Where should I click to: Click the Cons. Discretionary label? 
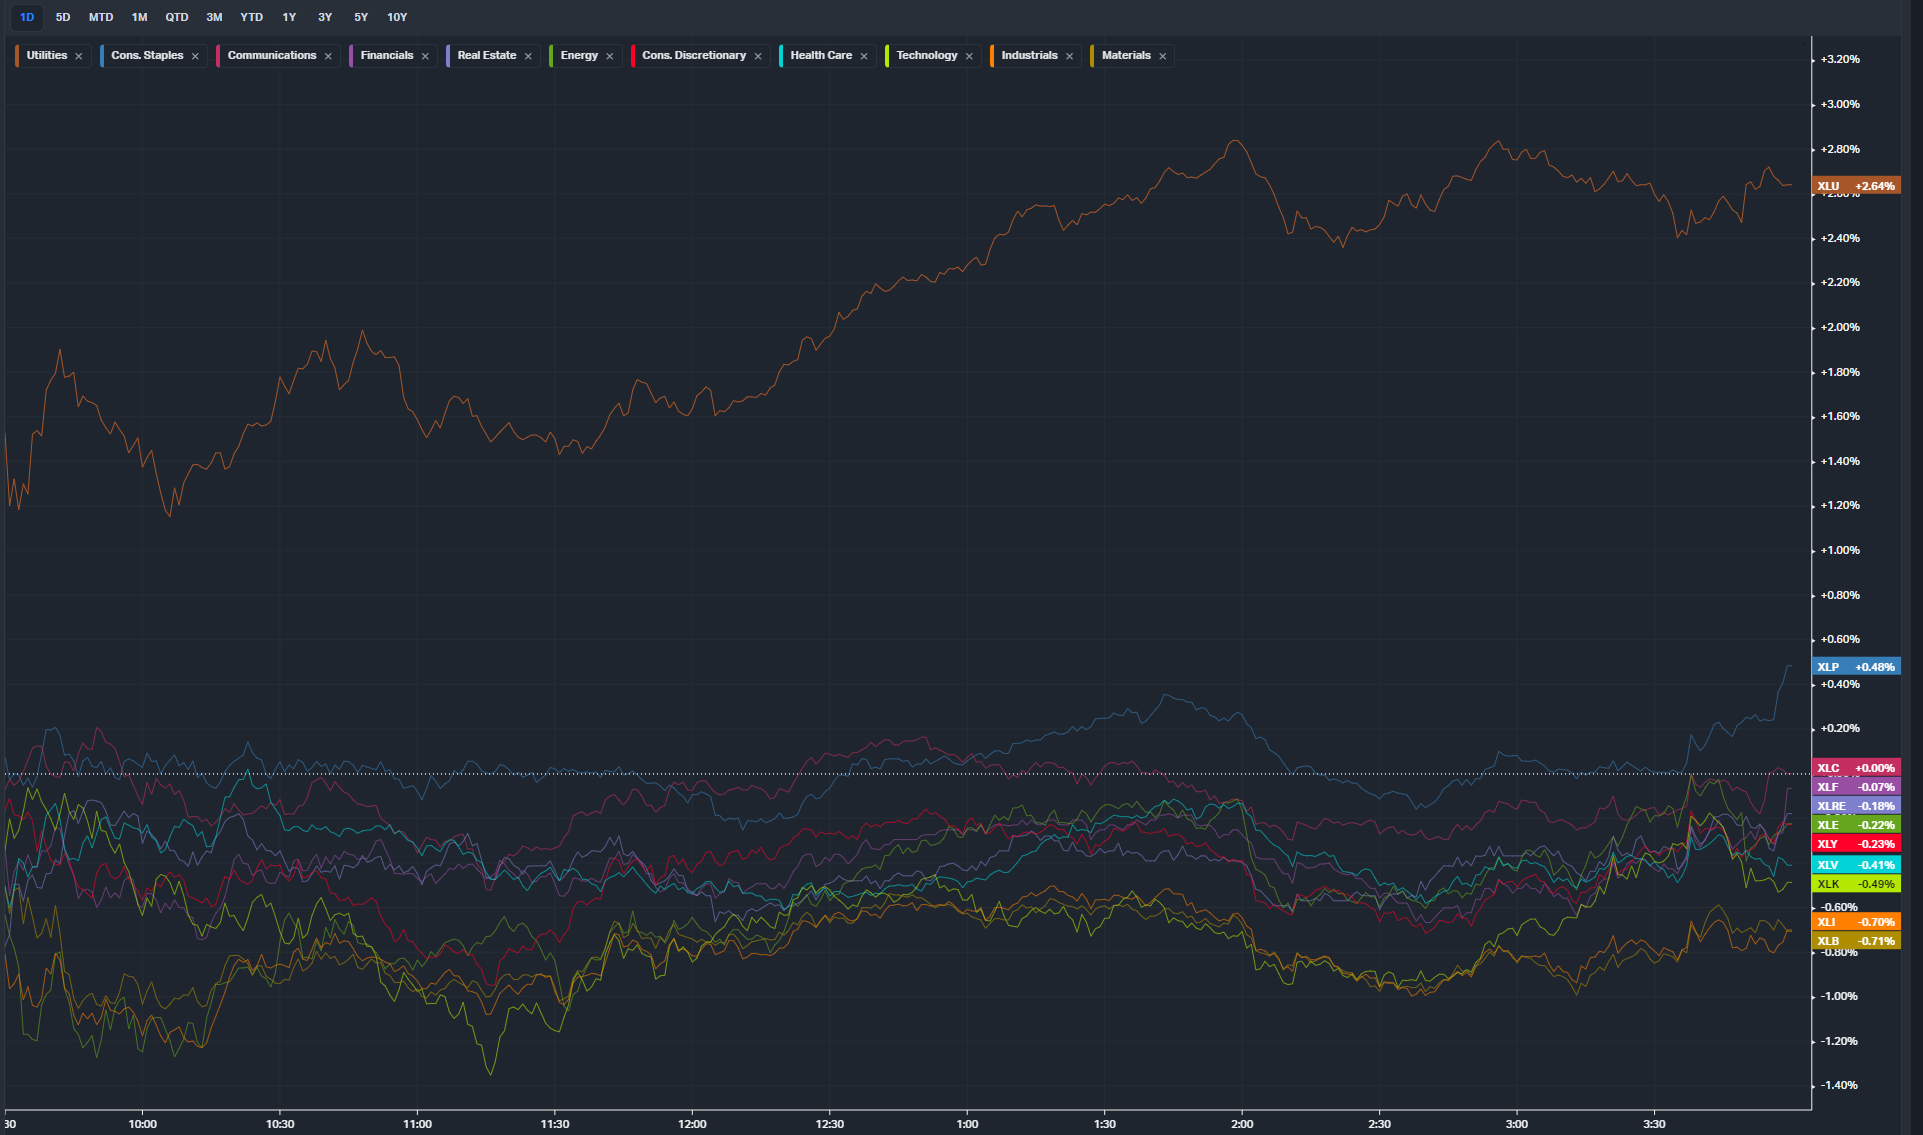694,55
